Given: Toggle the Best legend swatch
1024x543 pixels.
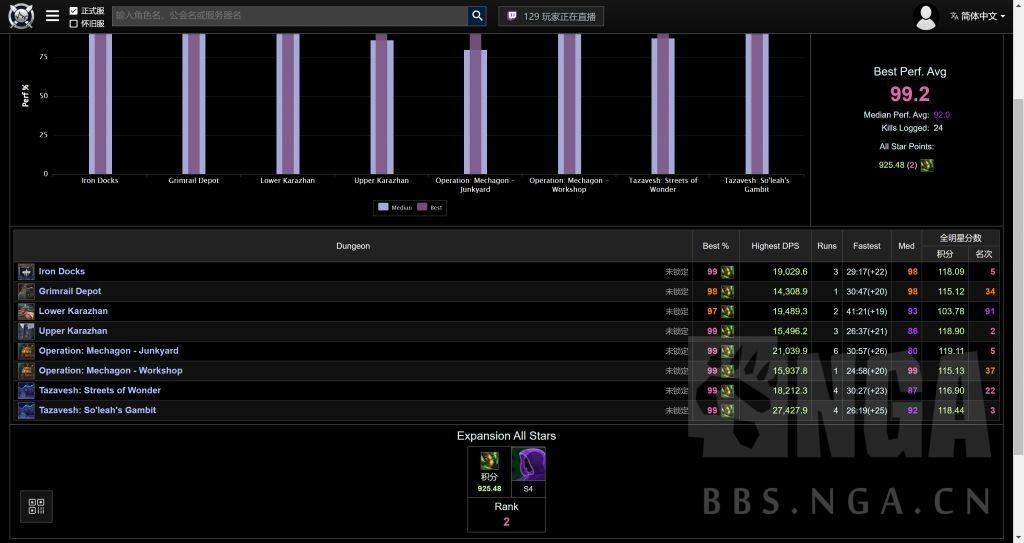Looking at the screenshot, I should (422, 207).
